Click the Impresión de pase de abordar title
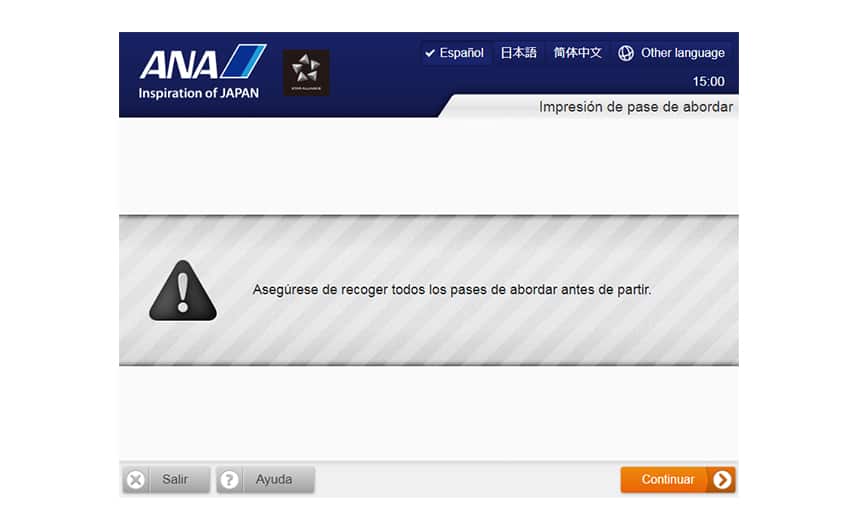The height and width of the screenshot is (530, 858). (636, 107)
